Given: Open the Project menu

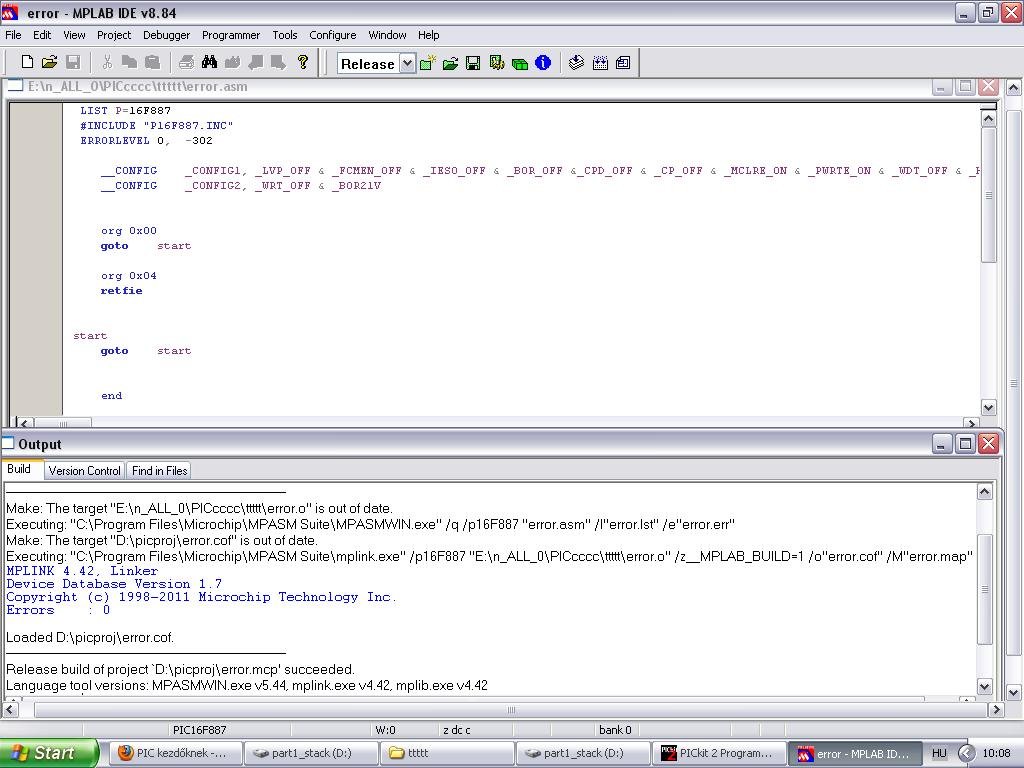Looking at the screenshot, I should 114,35.
